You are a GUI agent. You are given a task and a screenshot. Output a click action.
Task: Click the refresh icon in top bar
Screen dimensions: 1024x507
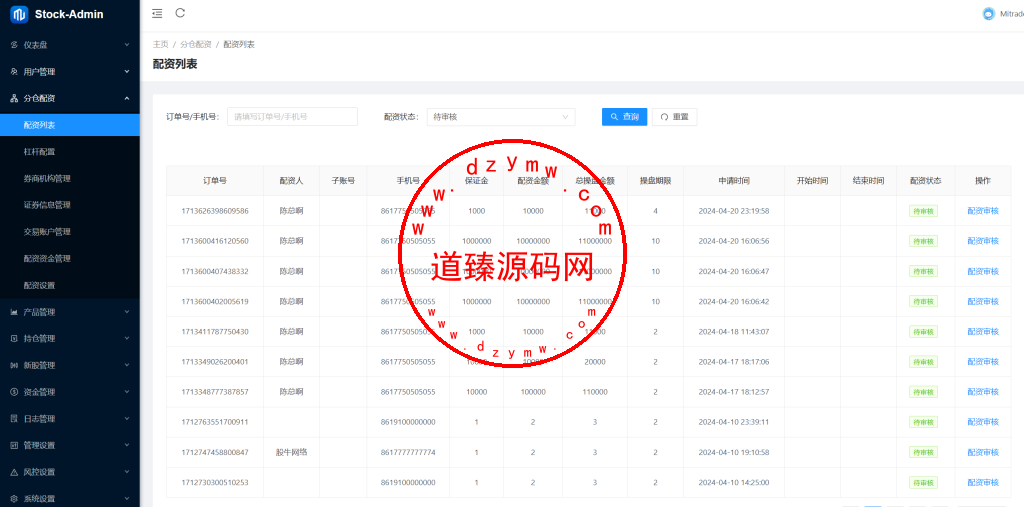tap(180, 13)
